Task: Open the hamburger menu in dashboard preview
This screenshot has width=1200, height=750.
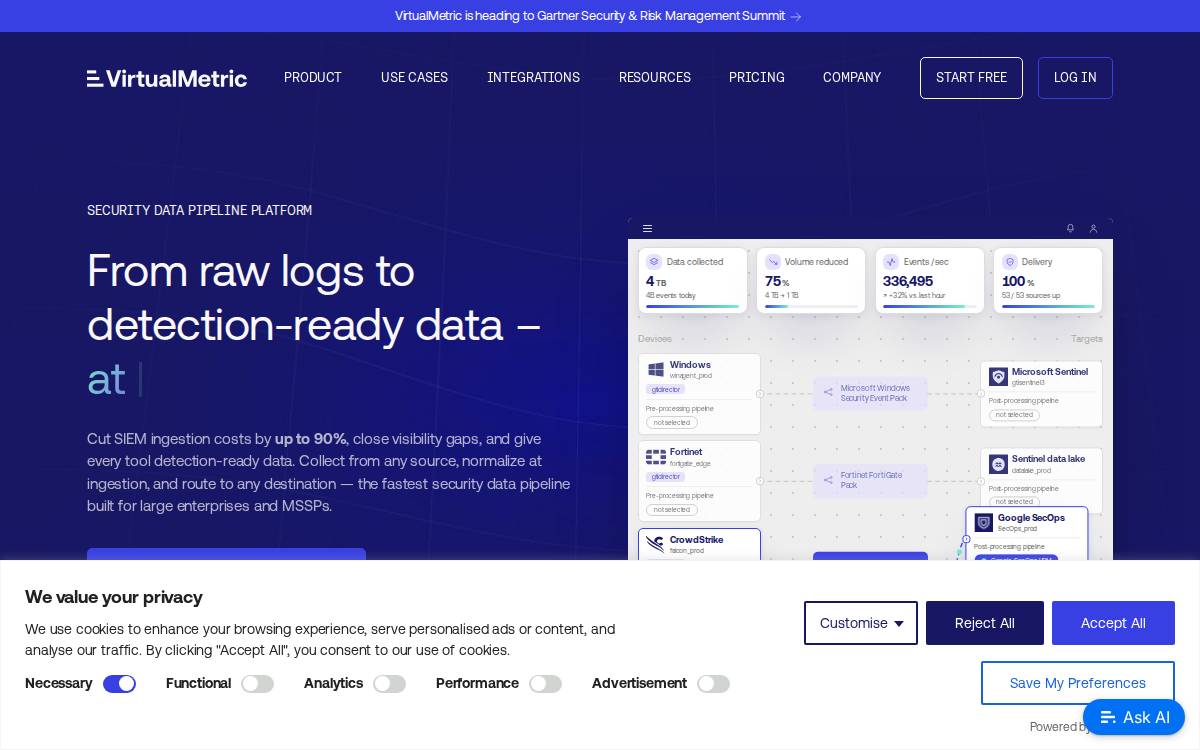Action: tap(647, 229)
